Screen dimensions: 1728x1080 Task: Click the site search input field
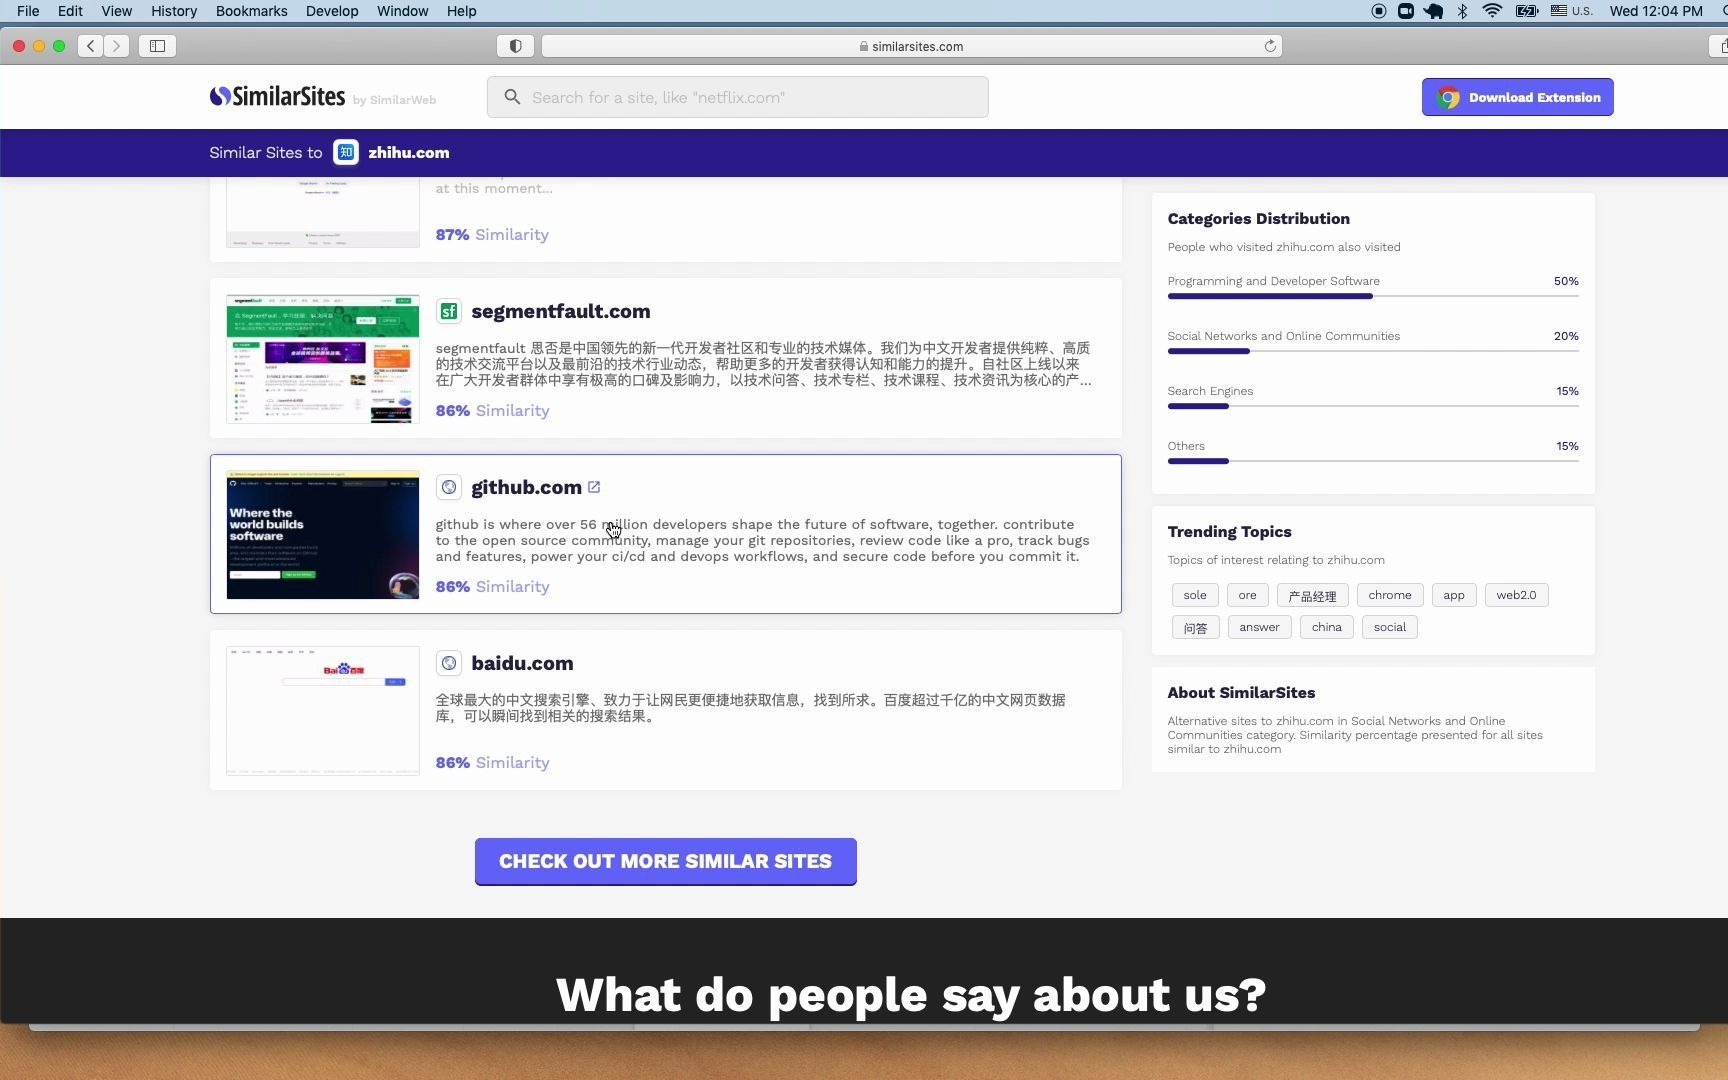click(738, 97)
